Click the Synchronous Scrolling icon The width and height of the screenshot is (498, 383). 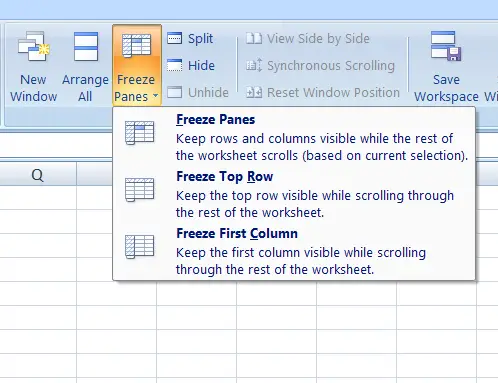click(254, 65)
